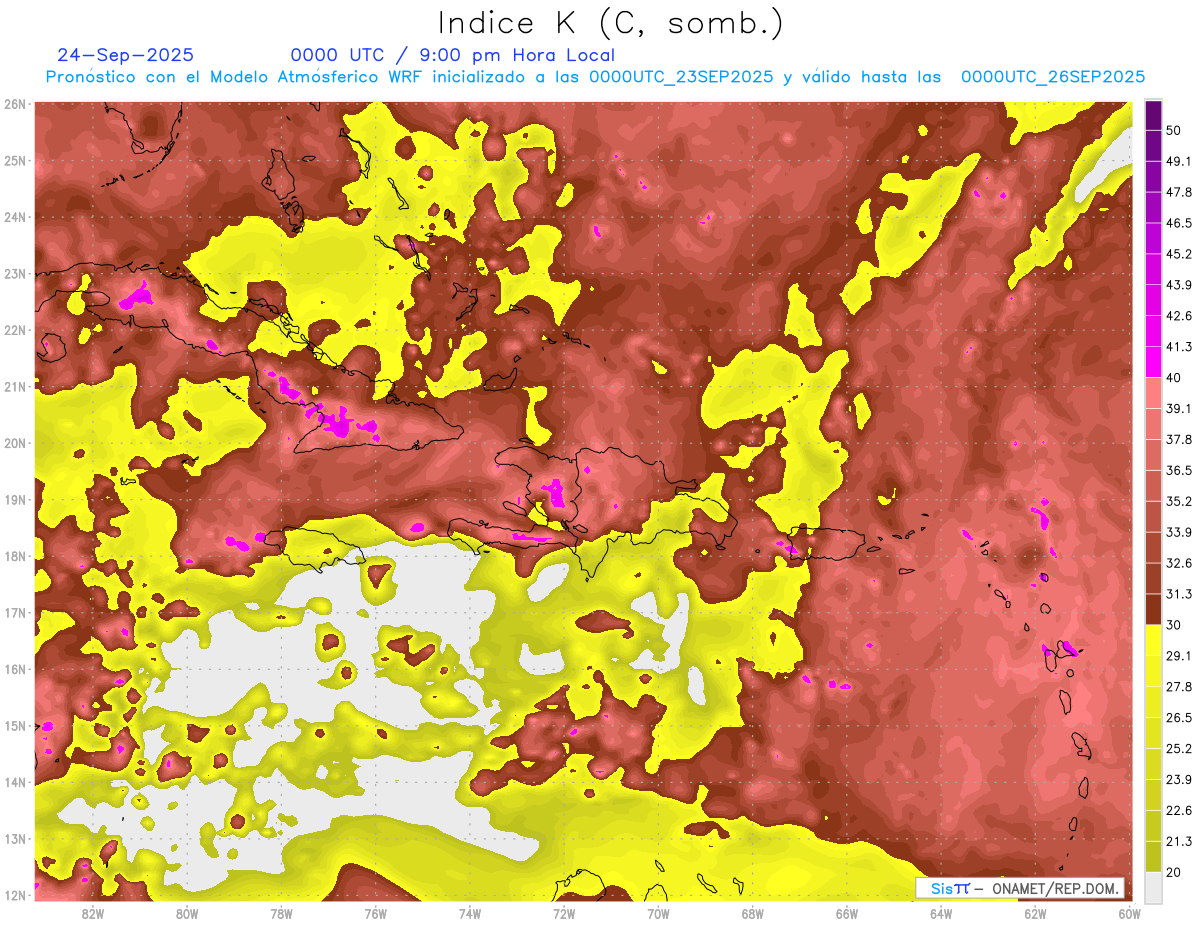Click the colorbar threshold '30'
This screenshot has width=1200, height=927.
(1175, 625)
